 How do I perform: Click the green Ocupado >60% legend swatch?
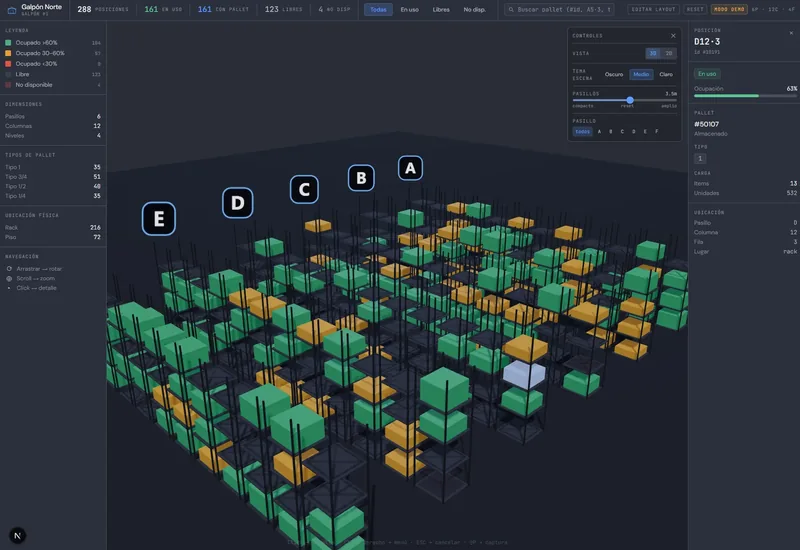click(8, 43)
